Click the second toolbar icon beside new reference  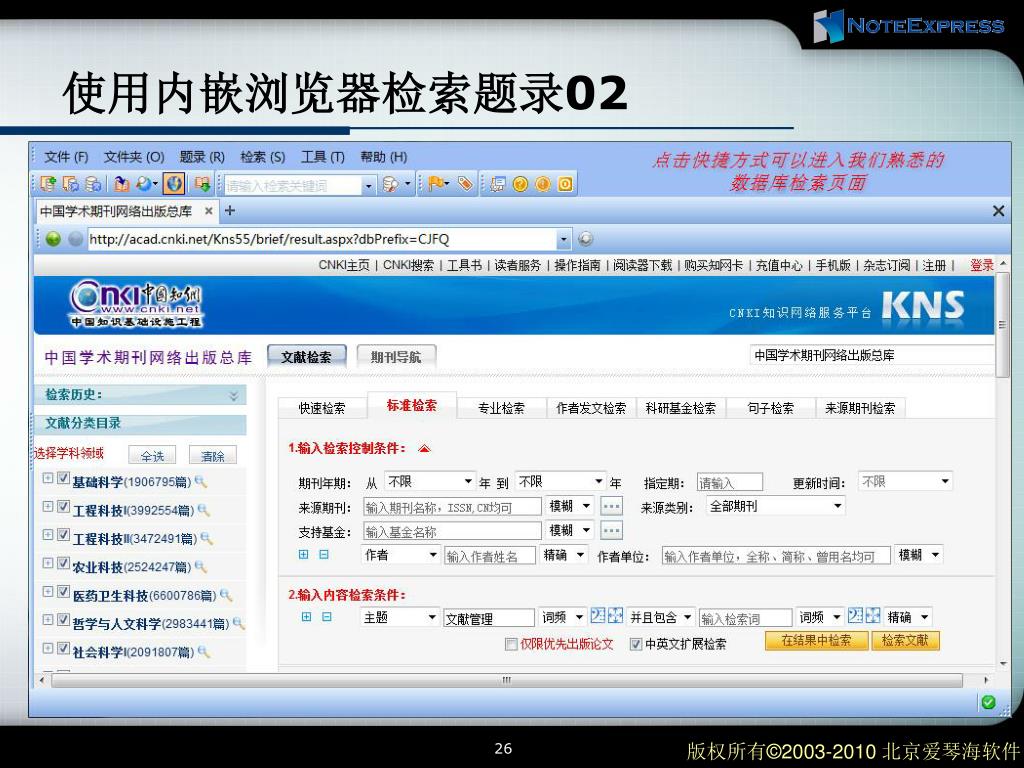70,184
